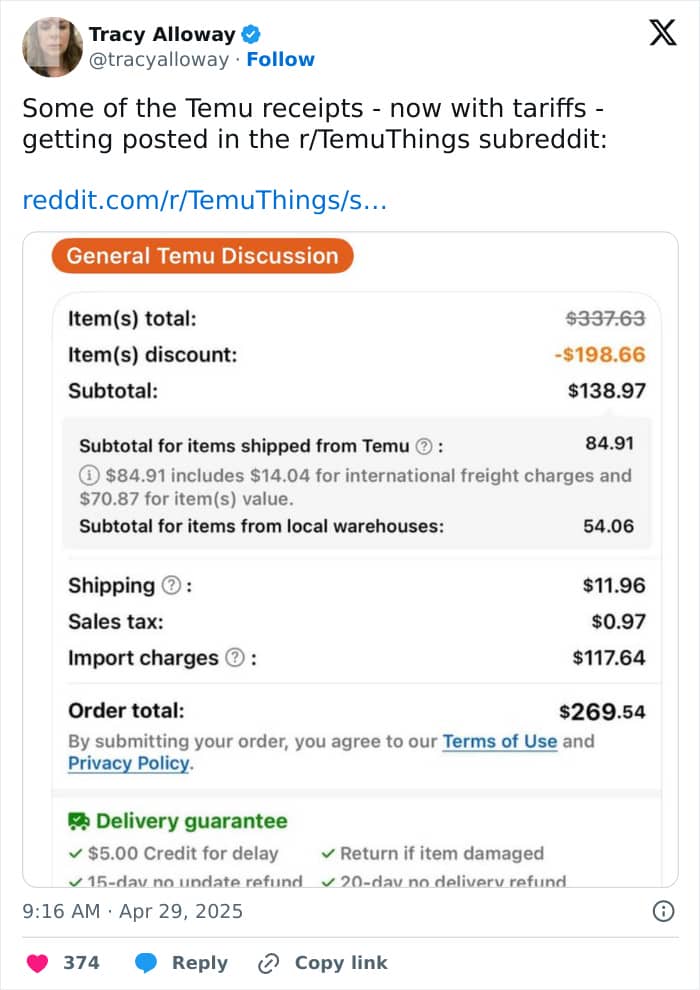Click the green delivery truck icon
This screenshot has height=990, width=700.
pyautogui.click(x=79, y=821)
